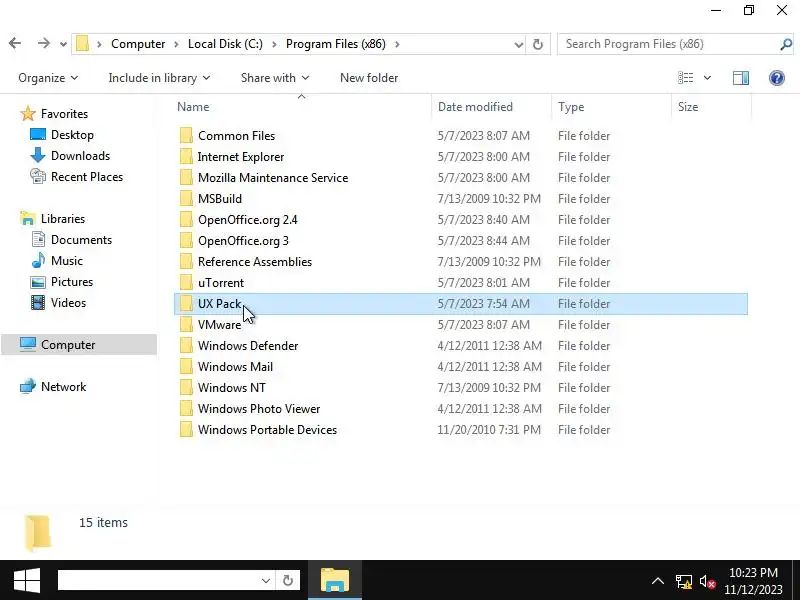Open recent locations dropdown arrow
This screenshot has height=600, width=800.
point(63,44)
